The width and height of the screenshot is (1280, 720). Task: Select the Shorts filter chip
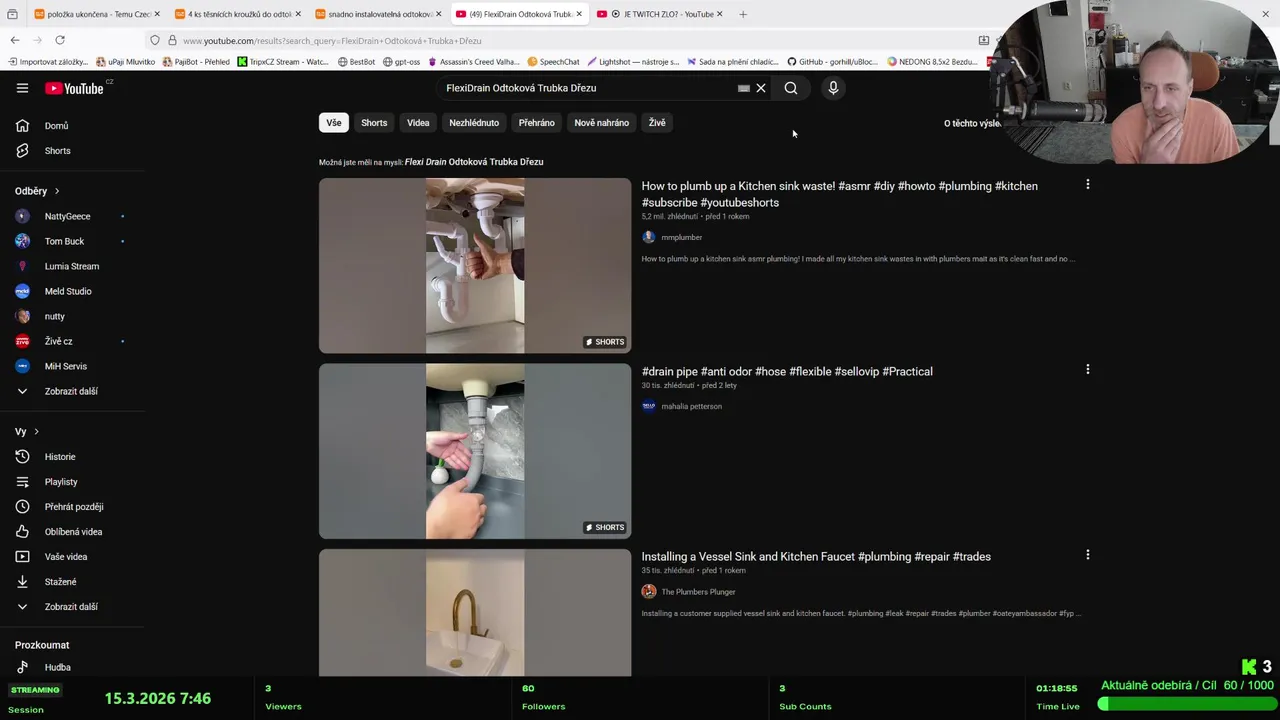(374, 123)
